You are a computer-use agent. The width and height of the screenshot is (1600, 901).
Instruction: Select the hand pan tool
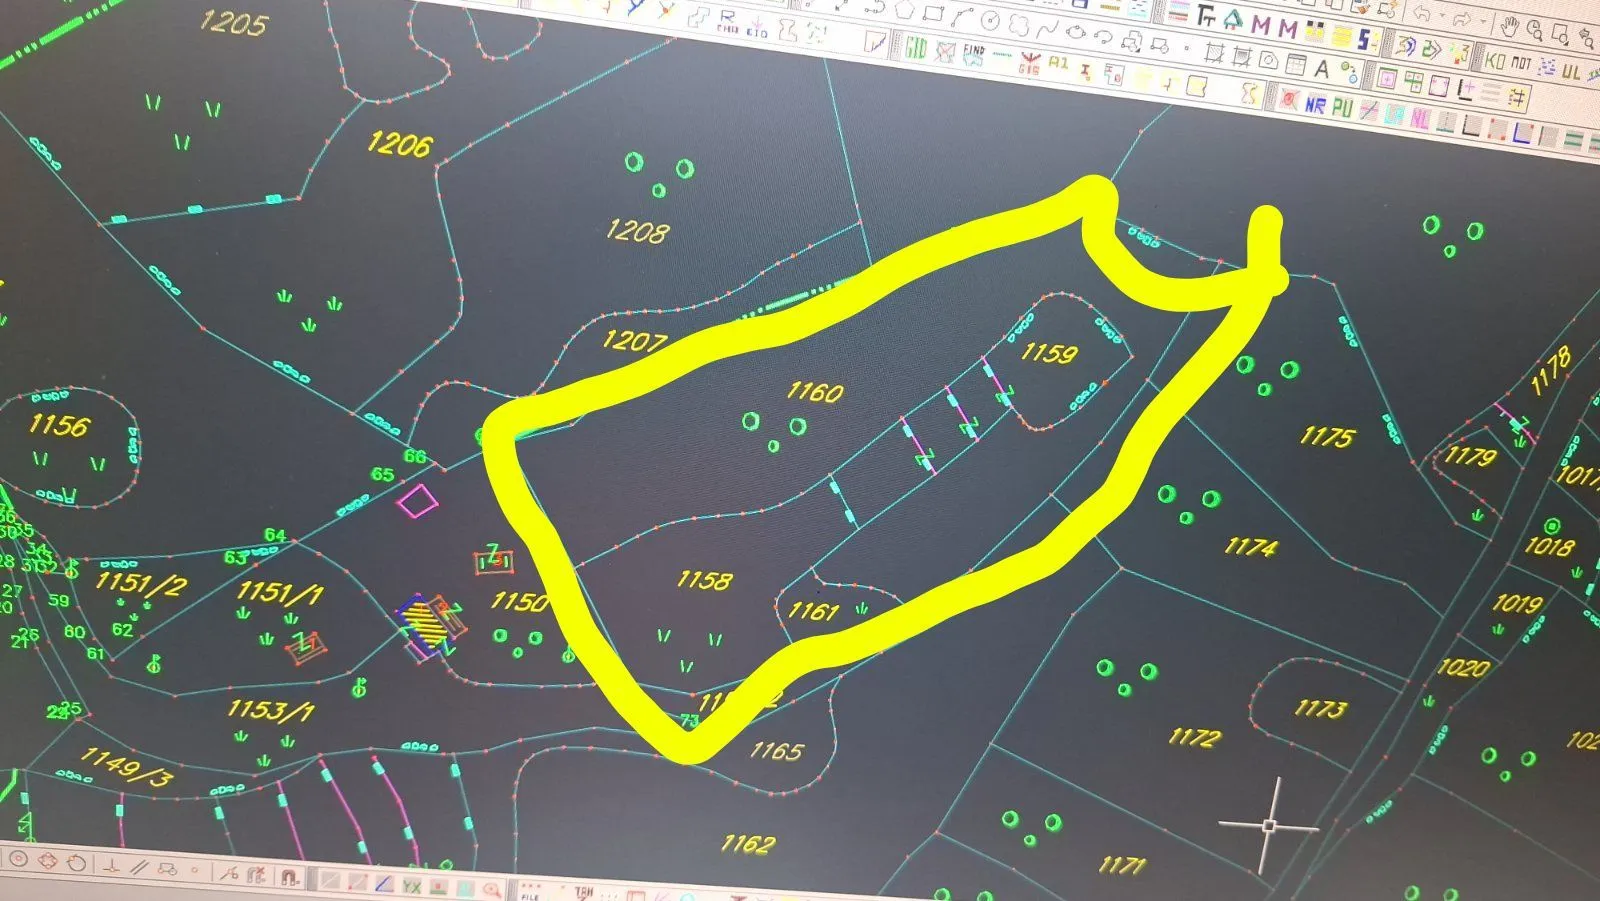[1509, 27]
